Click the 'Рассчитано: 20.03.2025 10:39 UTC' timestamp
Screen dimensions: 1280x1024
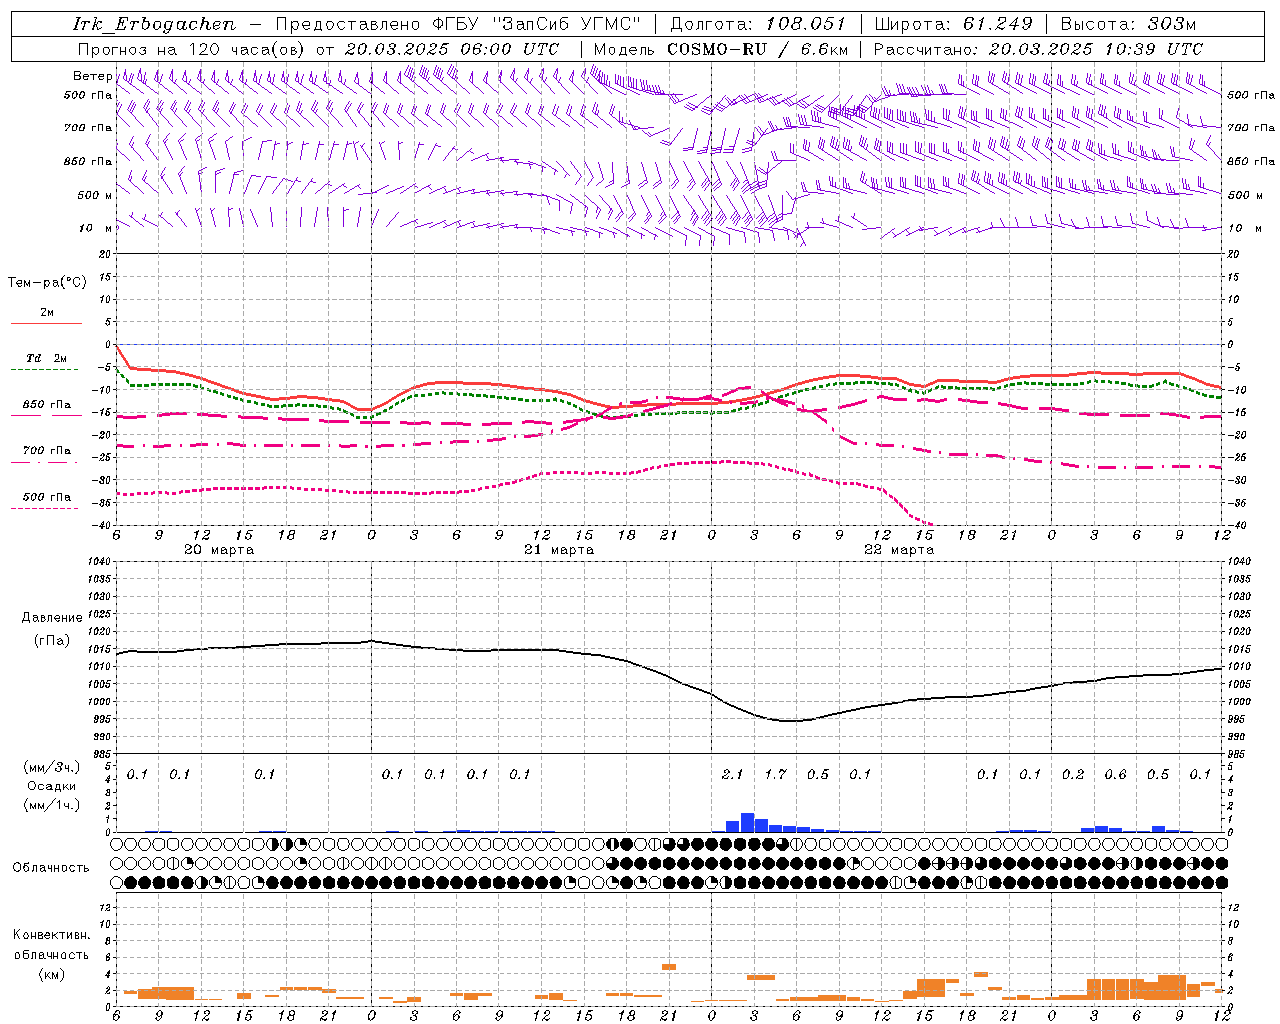1039,49
